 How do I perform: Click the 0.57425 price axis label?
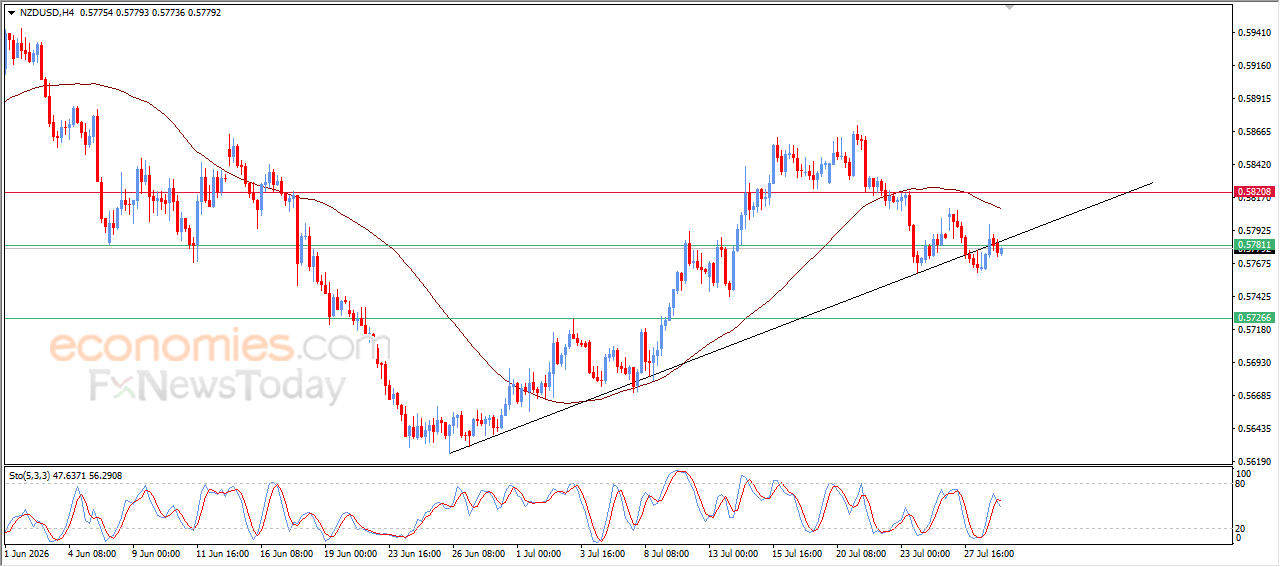(x=1254, y=297)
